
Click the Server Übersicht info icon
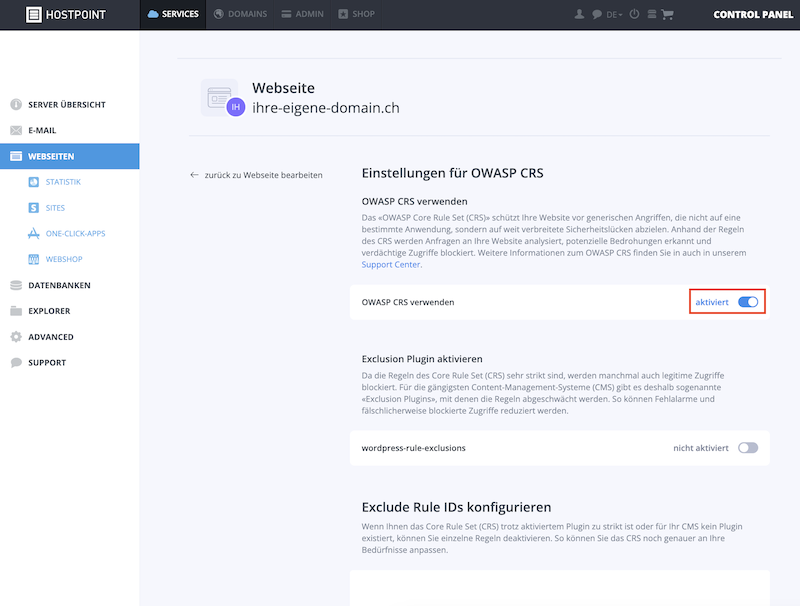coord(16,105)
